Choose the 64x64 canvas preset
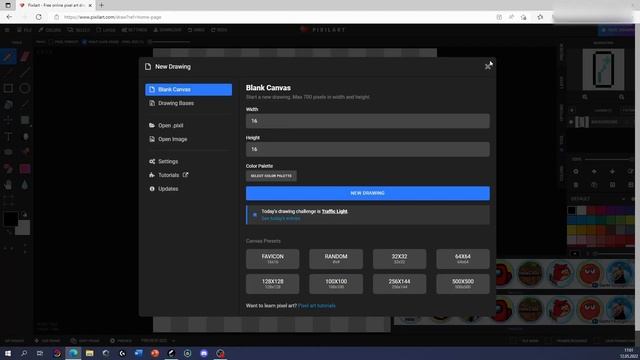This screenshot has height=360, width=640. [x=463, y=259]
